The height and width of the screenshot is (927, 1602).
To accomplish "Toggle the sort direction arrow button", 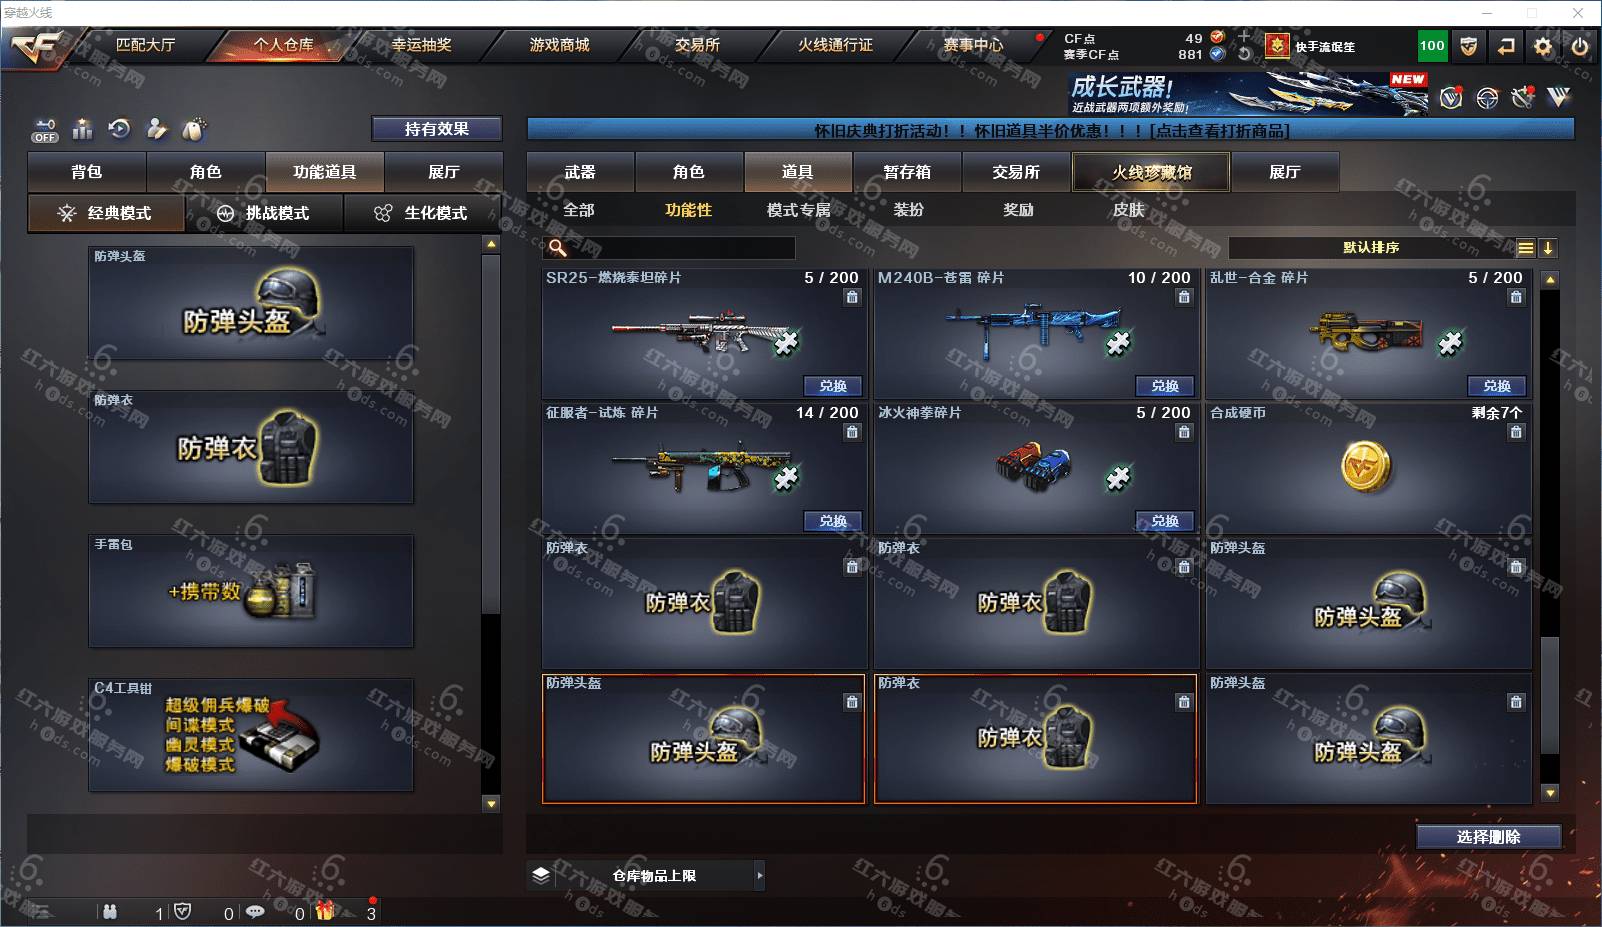I will point(1548,248).
